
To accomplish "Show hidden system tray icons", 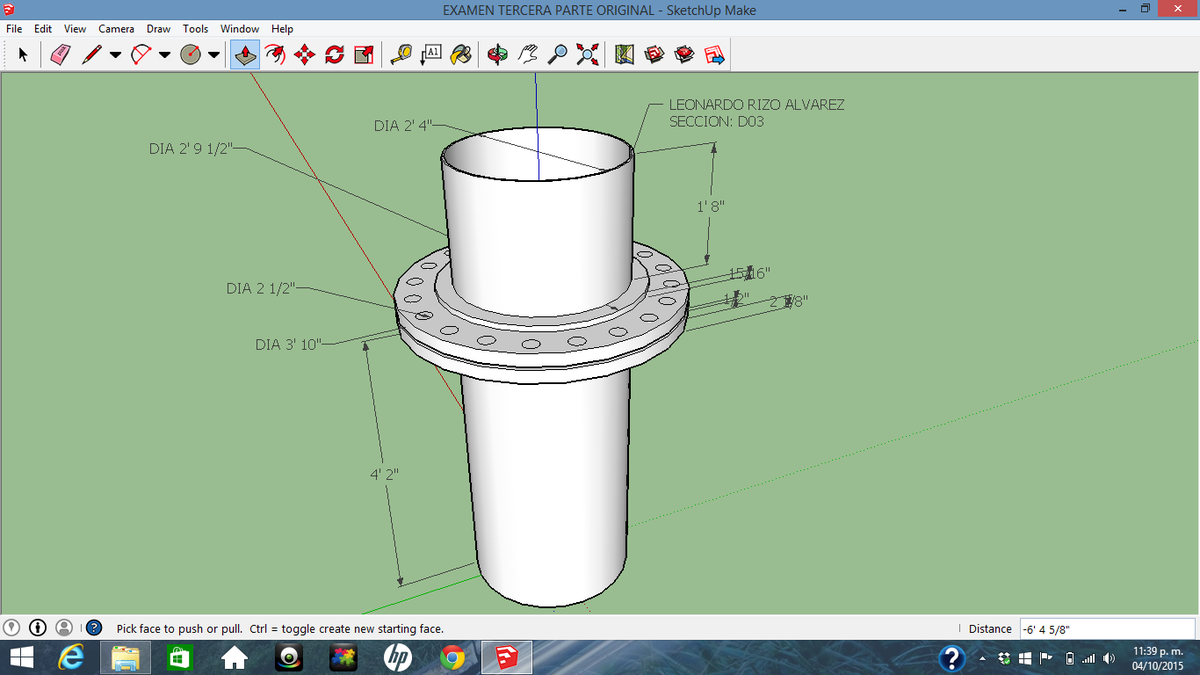I will click(x=981, y=659).
